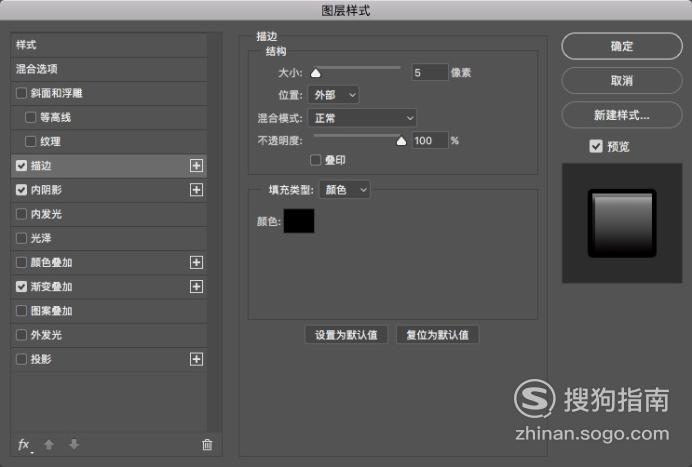The width and height of the screenshot is (692, 467).
Task: Uncheck the 描边 checkbox
Action: 21,166
